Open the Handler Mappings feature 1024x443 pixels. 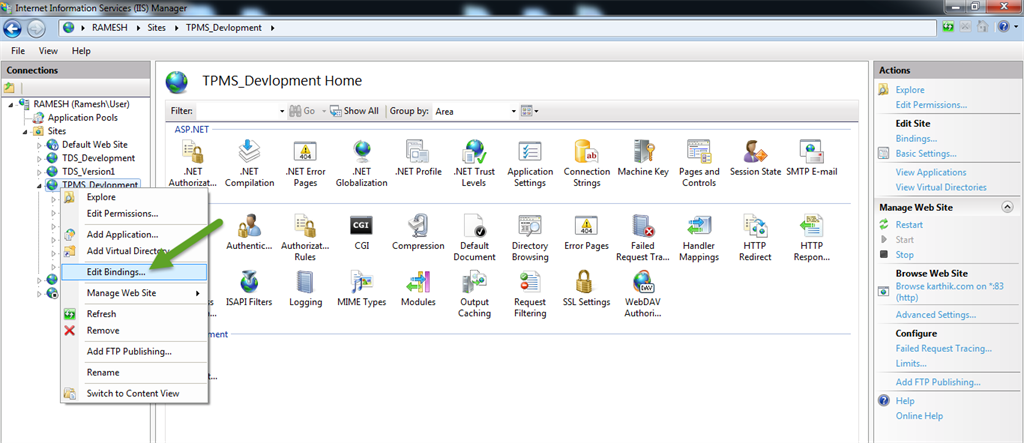click(699, 238)
